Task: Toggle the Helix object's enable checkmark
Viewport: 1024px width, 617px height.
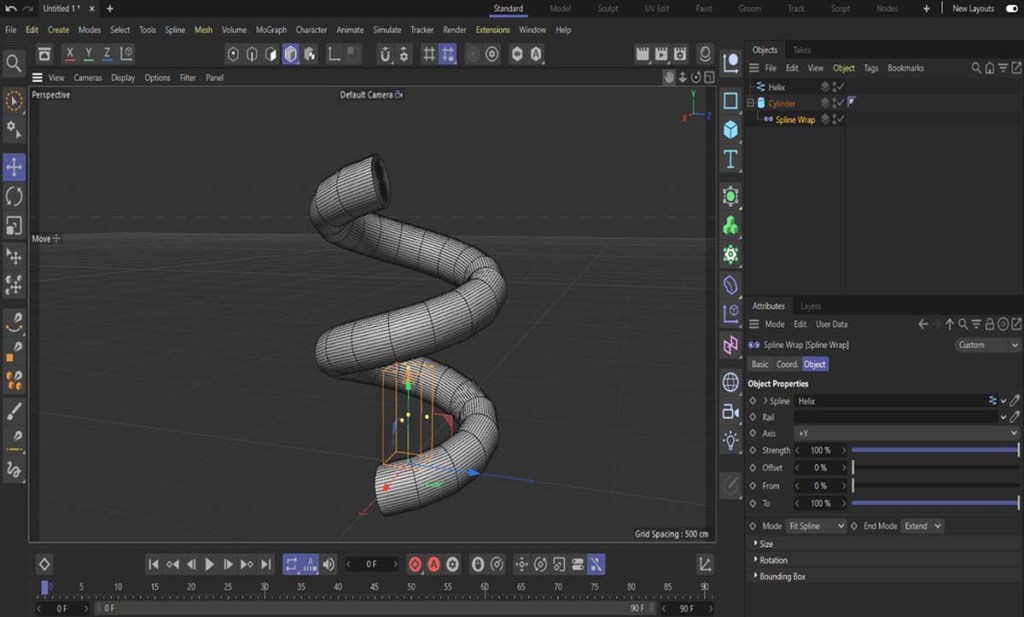Action: (x=841, y=87)
